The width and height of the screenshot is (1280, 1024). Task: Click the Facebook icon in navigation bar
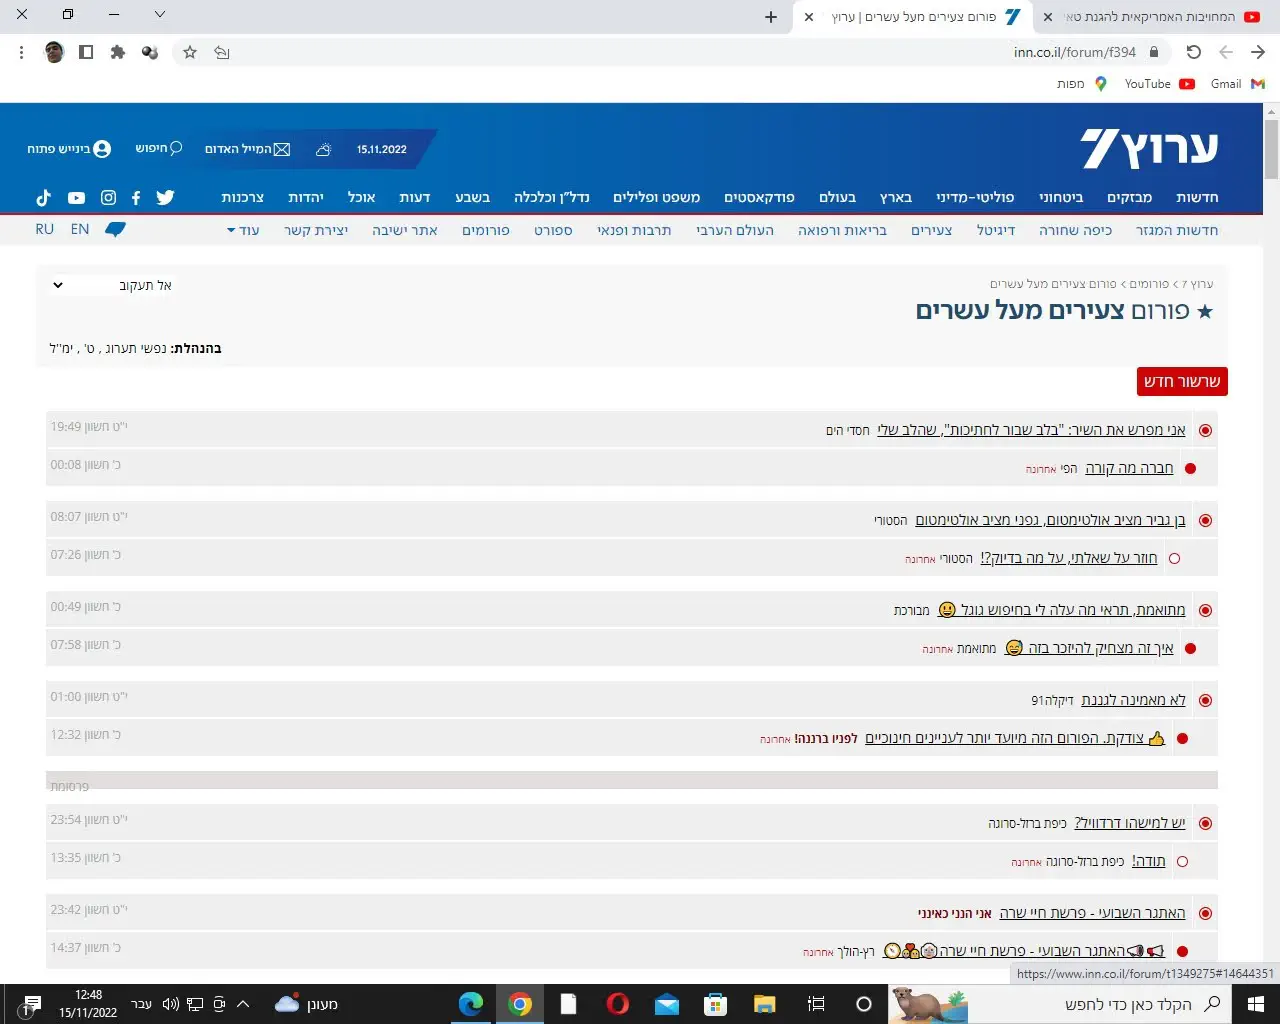tap(136, 198)
